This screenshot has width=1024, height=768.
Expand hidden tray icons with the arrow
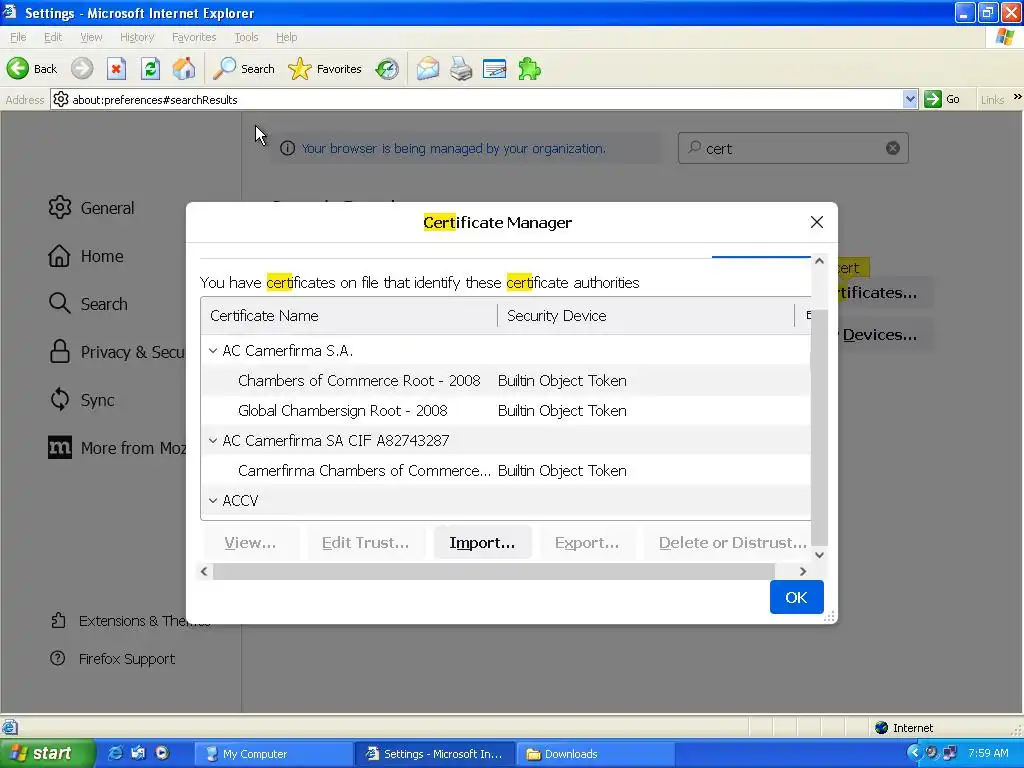coord(914,753)
